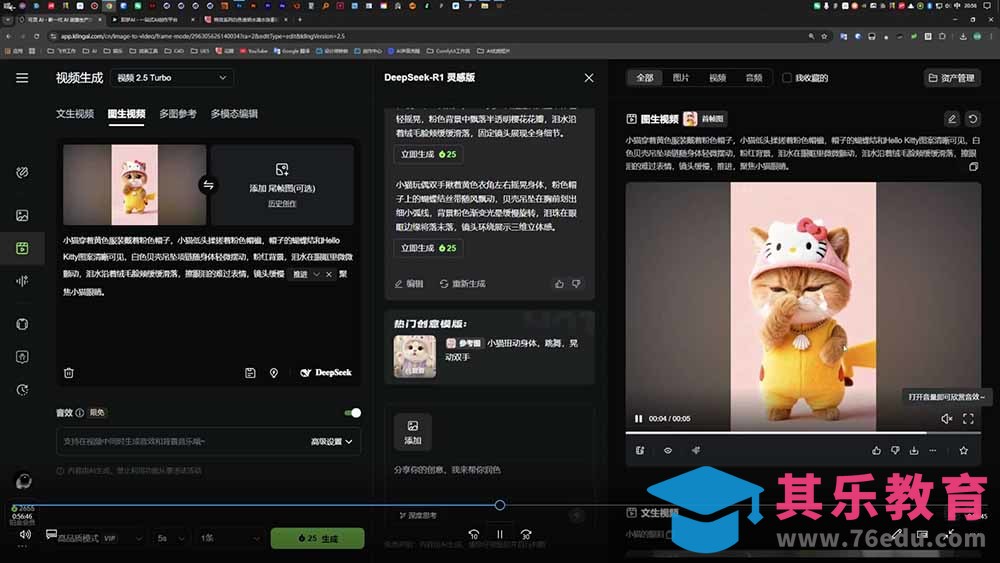Image resolution: width=1000 pixels, height=563 pixels.
Task: Unmute the generated video with speaker icon
Action: pyautogui.click(x=946, y=419)
